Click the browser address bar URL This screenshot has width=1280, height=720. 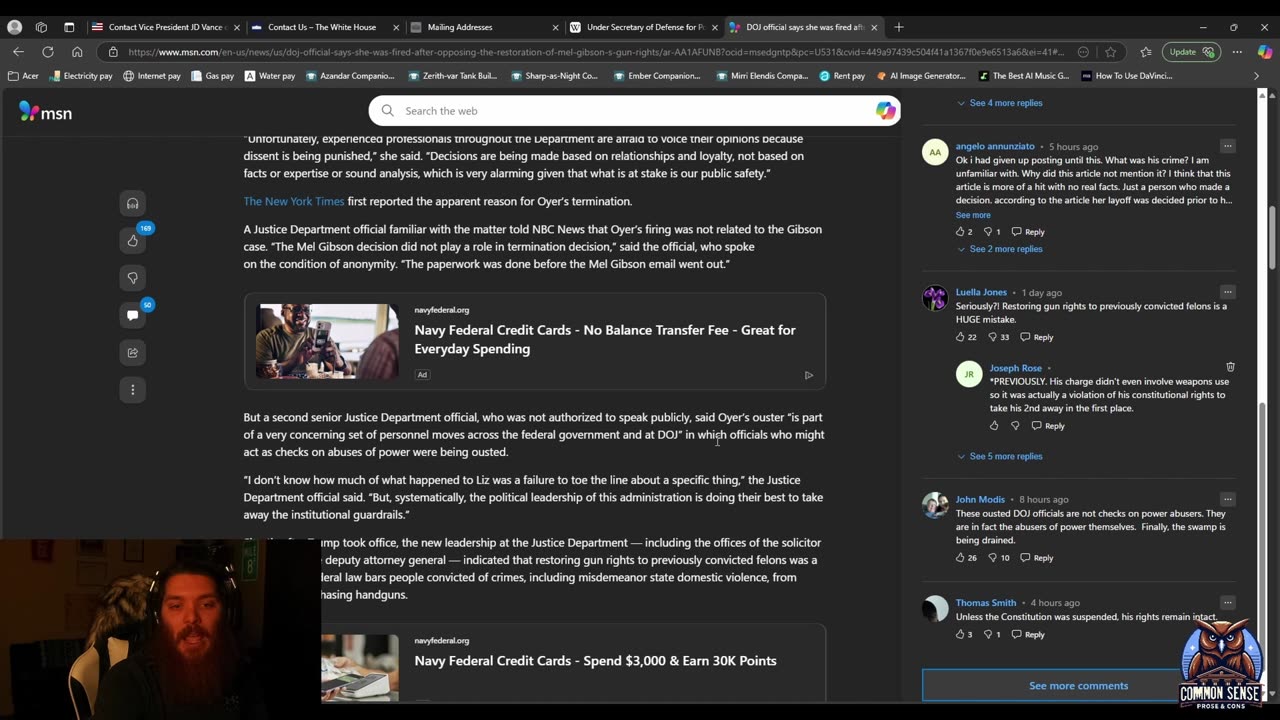(x=595, y=52)
